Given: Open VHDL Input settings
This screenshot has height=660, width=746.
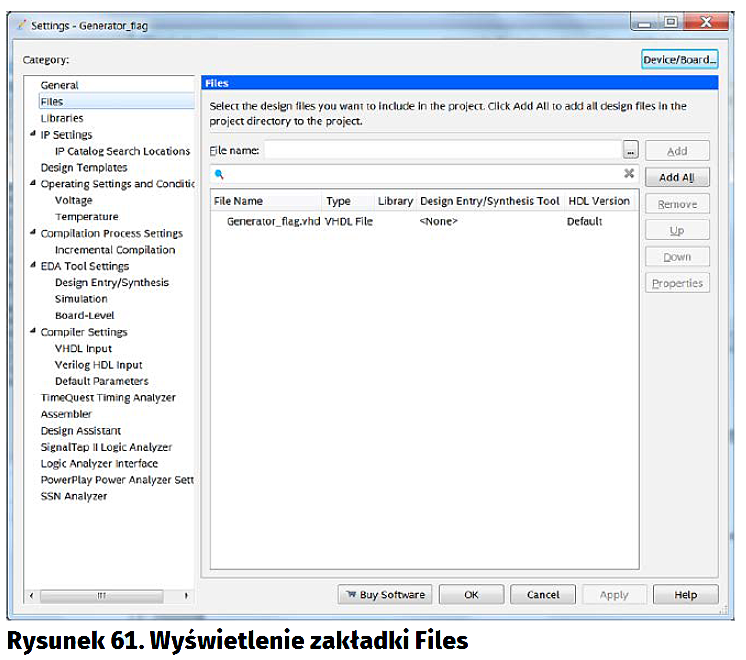Looking at the screenshot, I should point(83,349).
